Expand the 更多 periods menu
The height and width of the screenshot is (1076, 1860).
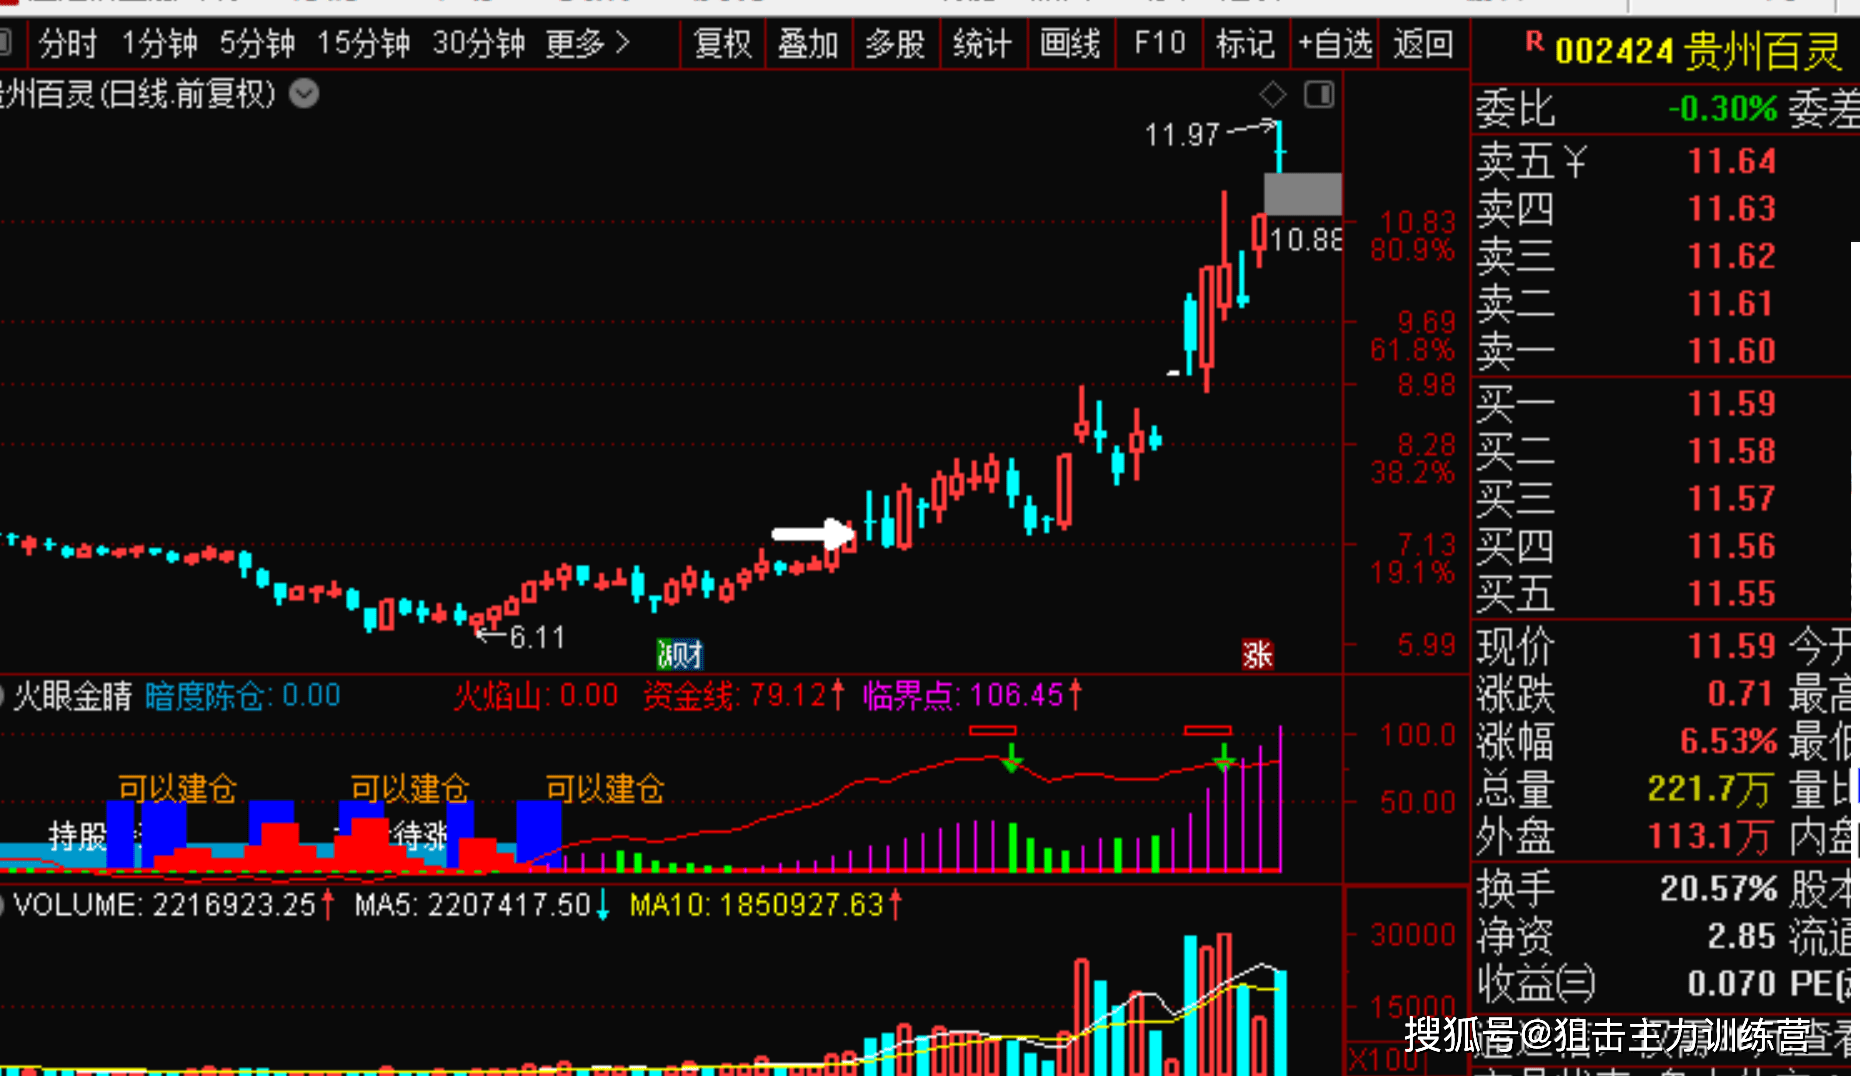pos(588,44)
